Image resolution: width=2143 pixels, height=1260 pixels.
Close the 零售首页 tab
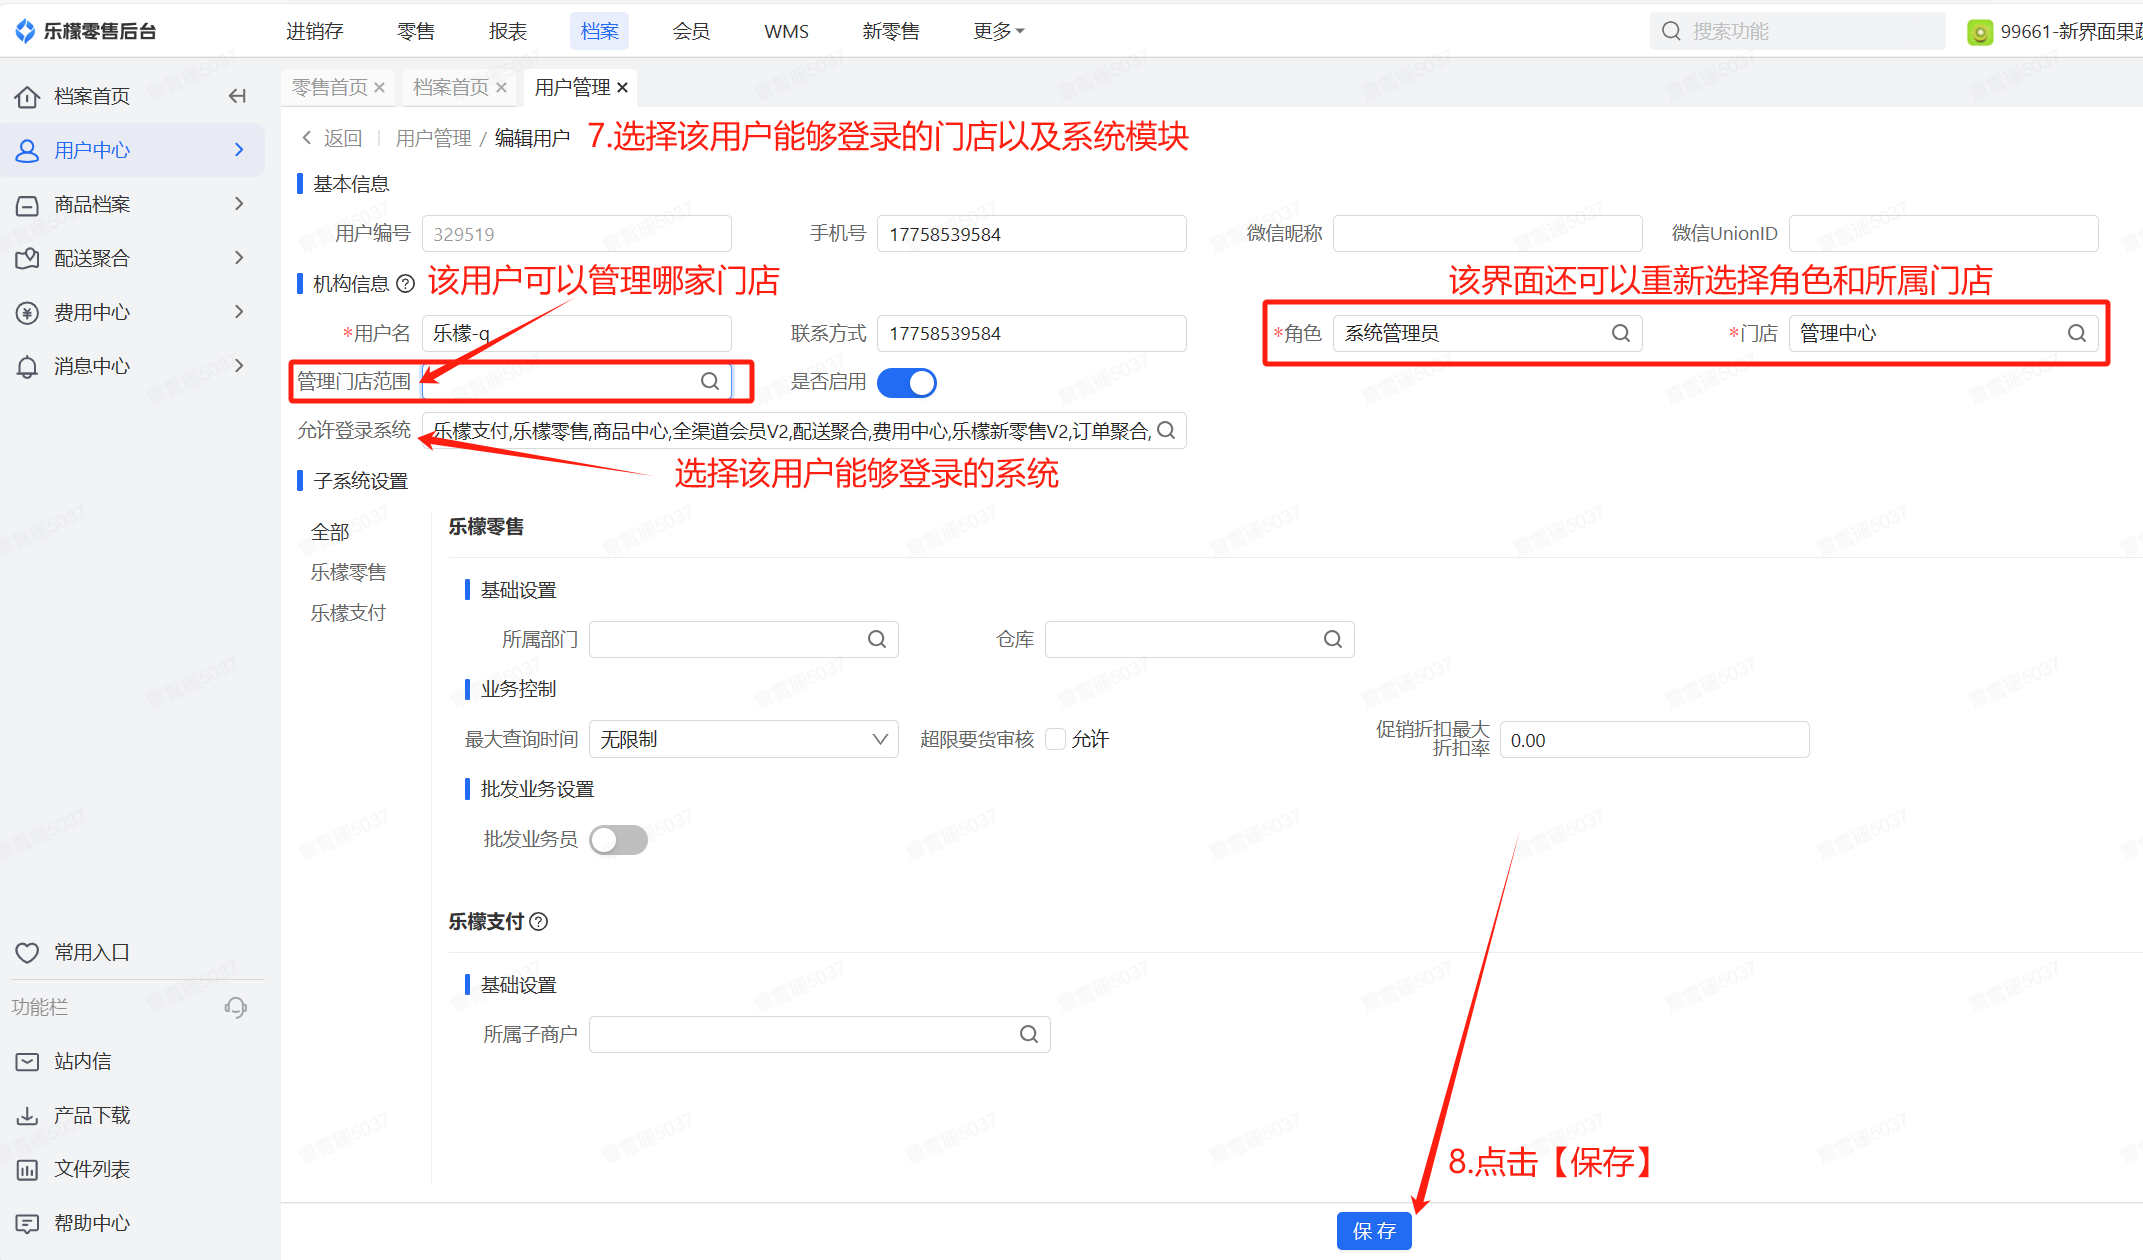(x=379, y=88)
